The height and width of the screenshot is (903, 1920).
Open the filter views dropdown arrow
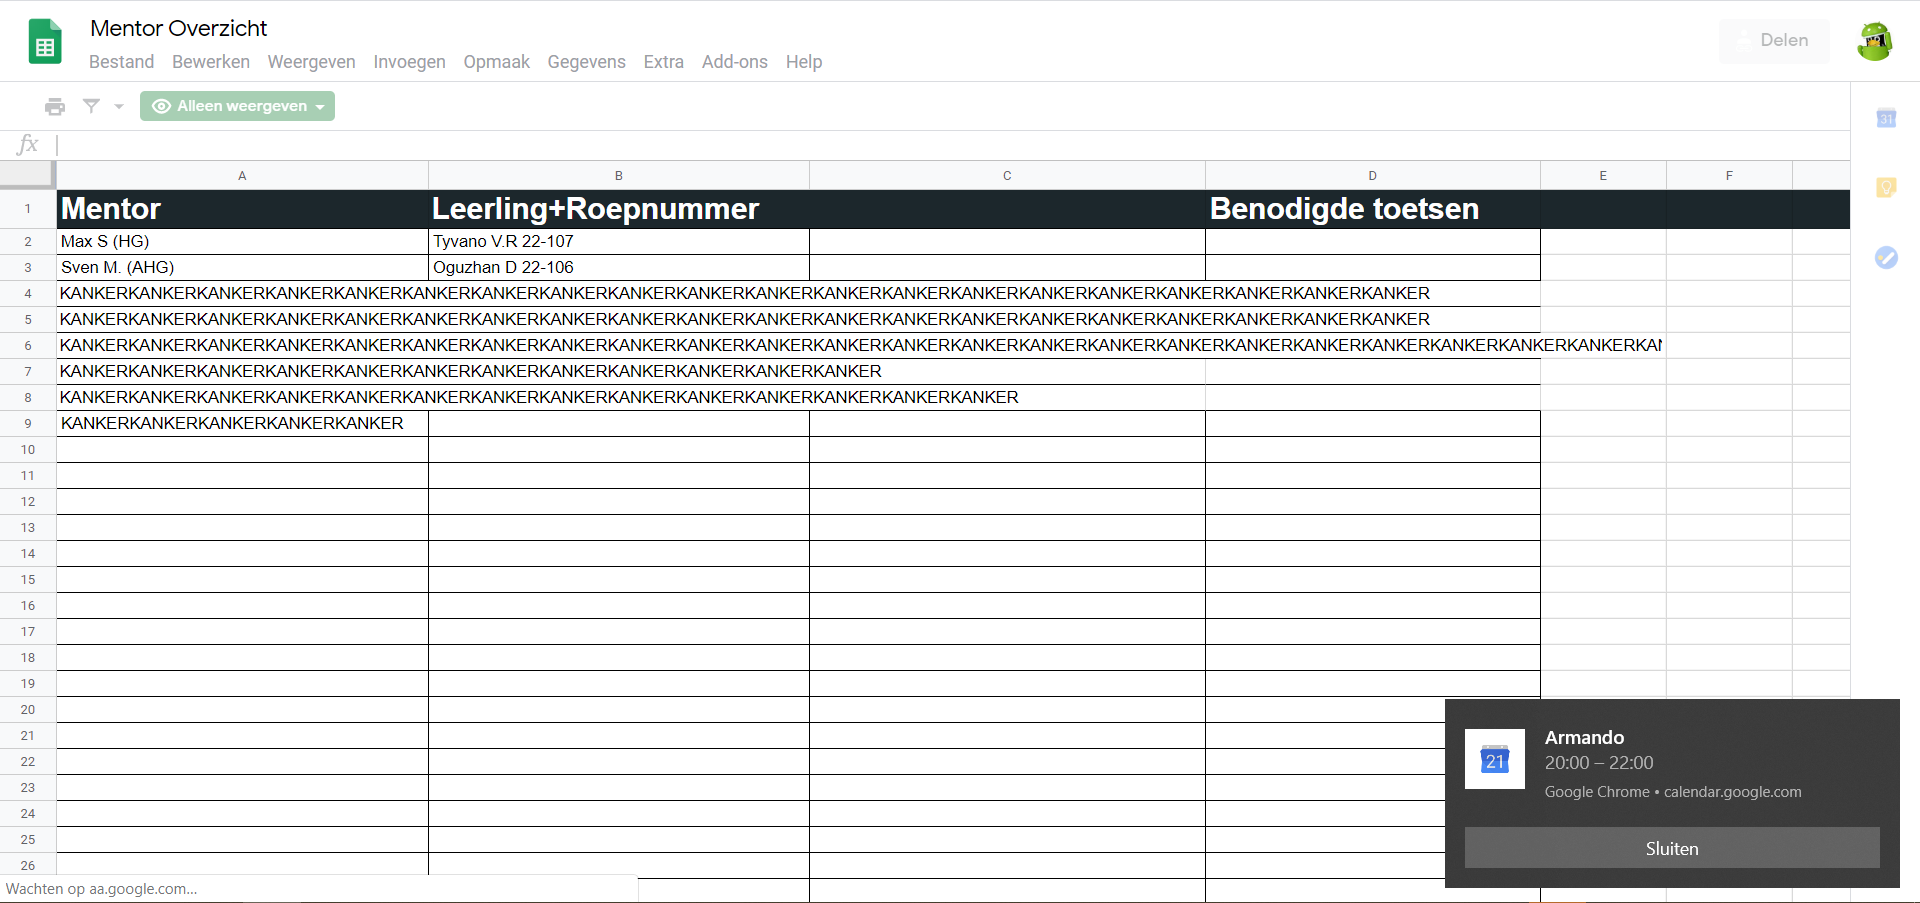coord(119,106)
